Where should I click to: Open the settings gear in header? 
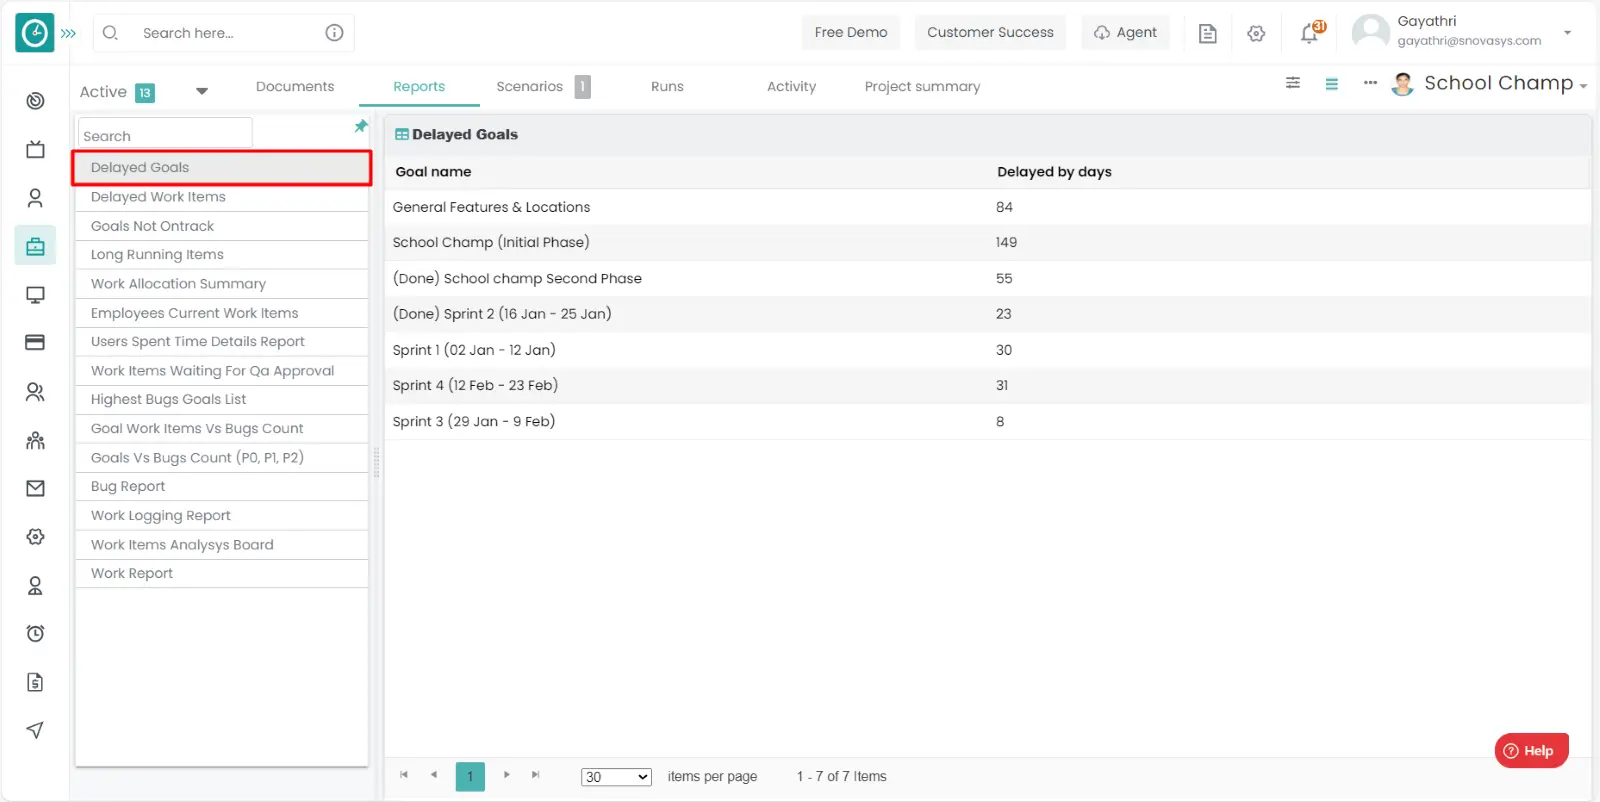point(1256,33)
